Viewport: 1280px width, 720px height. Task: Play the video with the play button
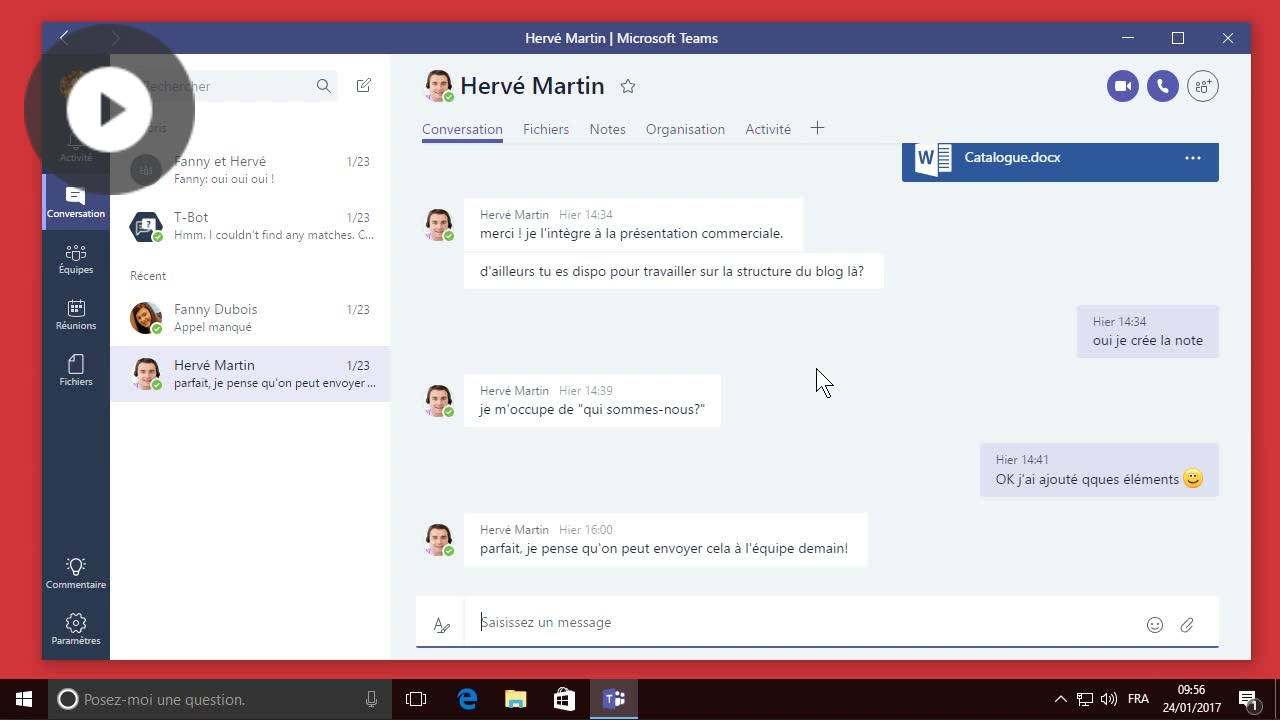pos(110,110)
